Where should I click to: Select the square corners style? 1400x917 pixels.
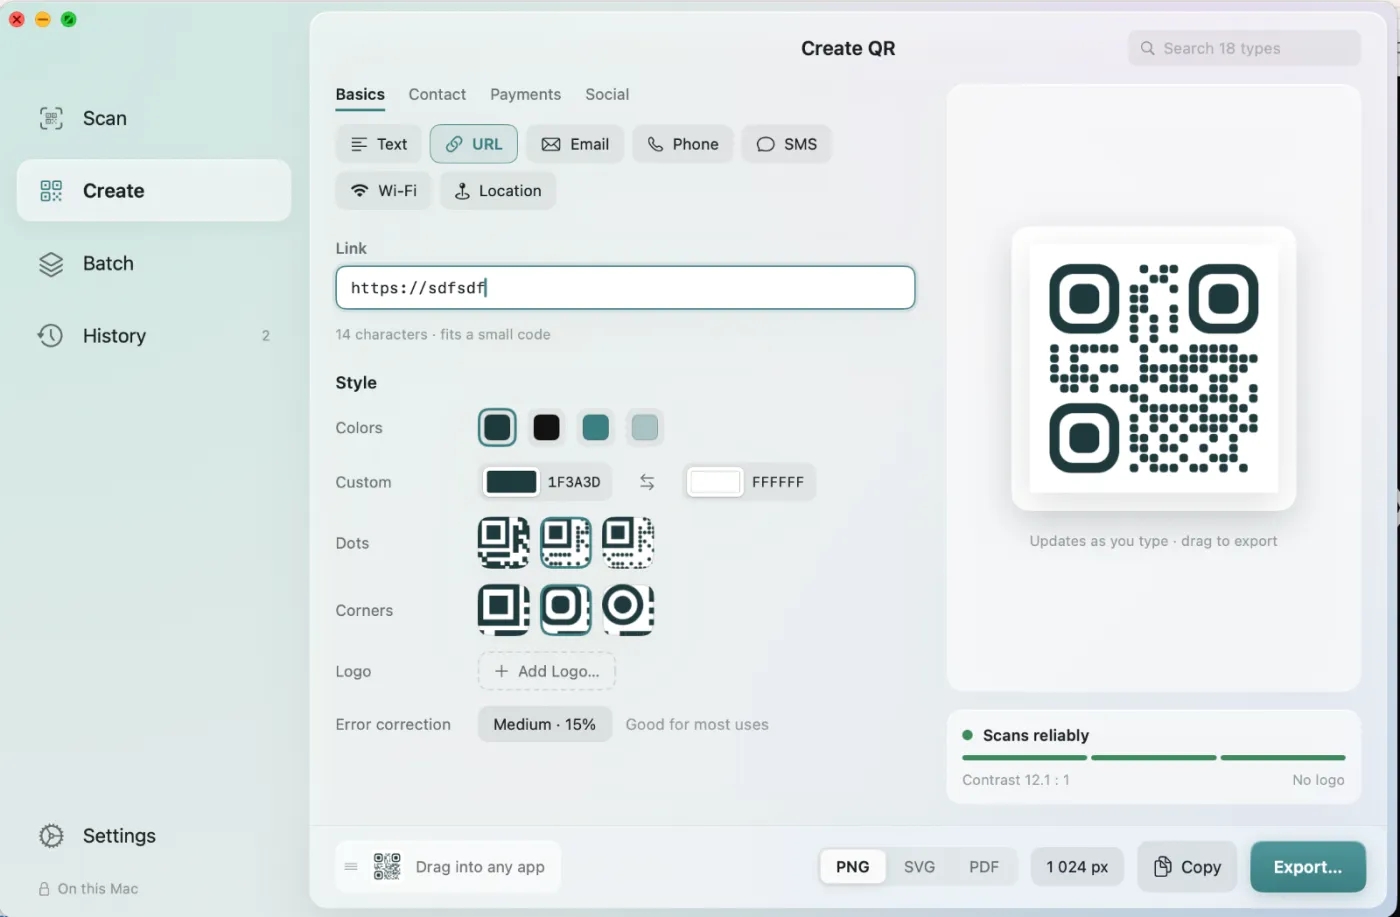click(x=504, y=610)
